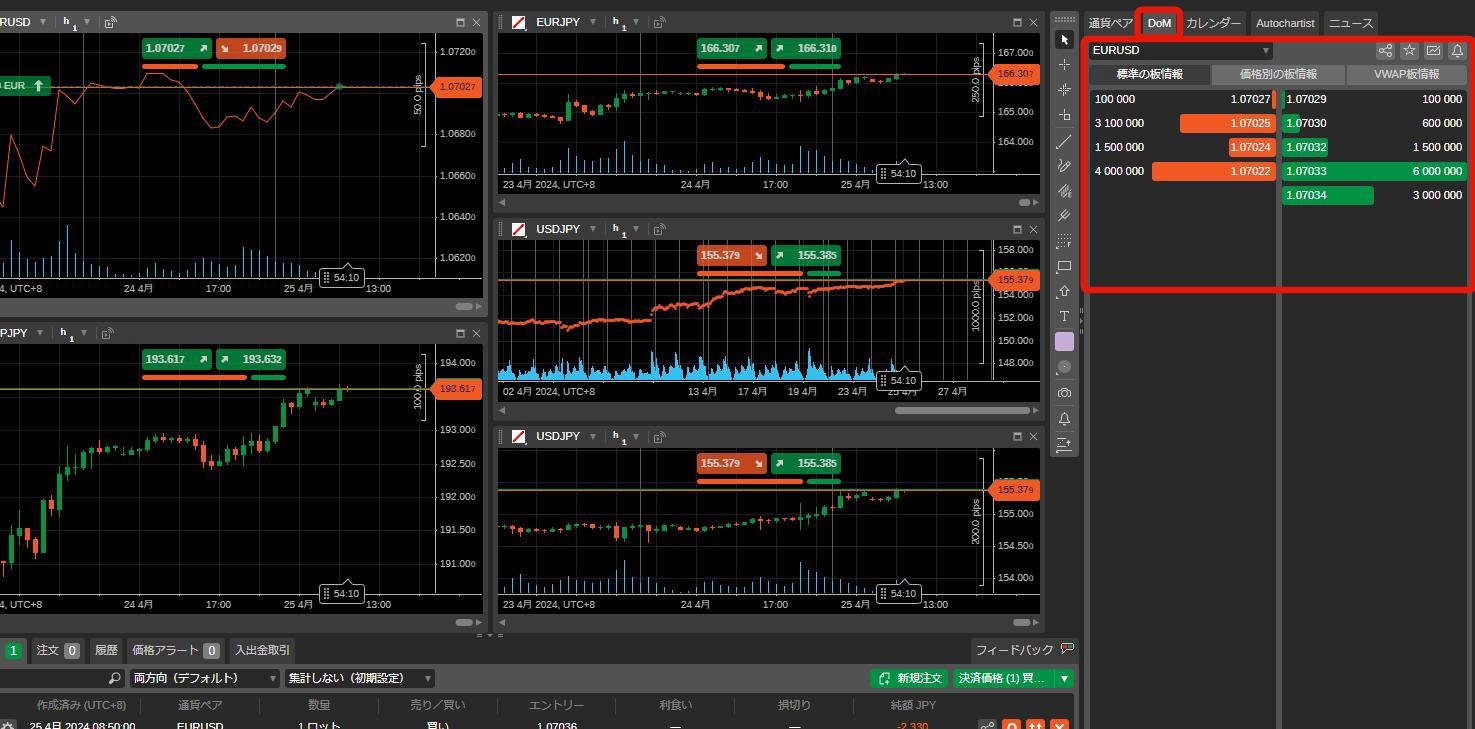Image resolution: width=1475 pixels, height=729 pixels.
Task: Click the 54:10 countdown on EURJPY chart
Action: [897, 174]
